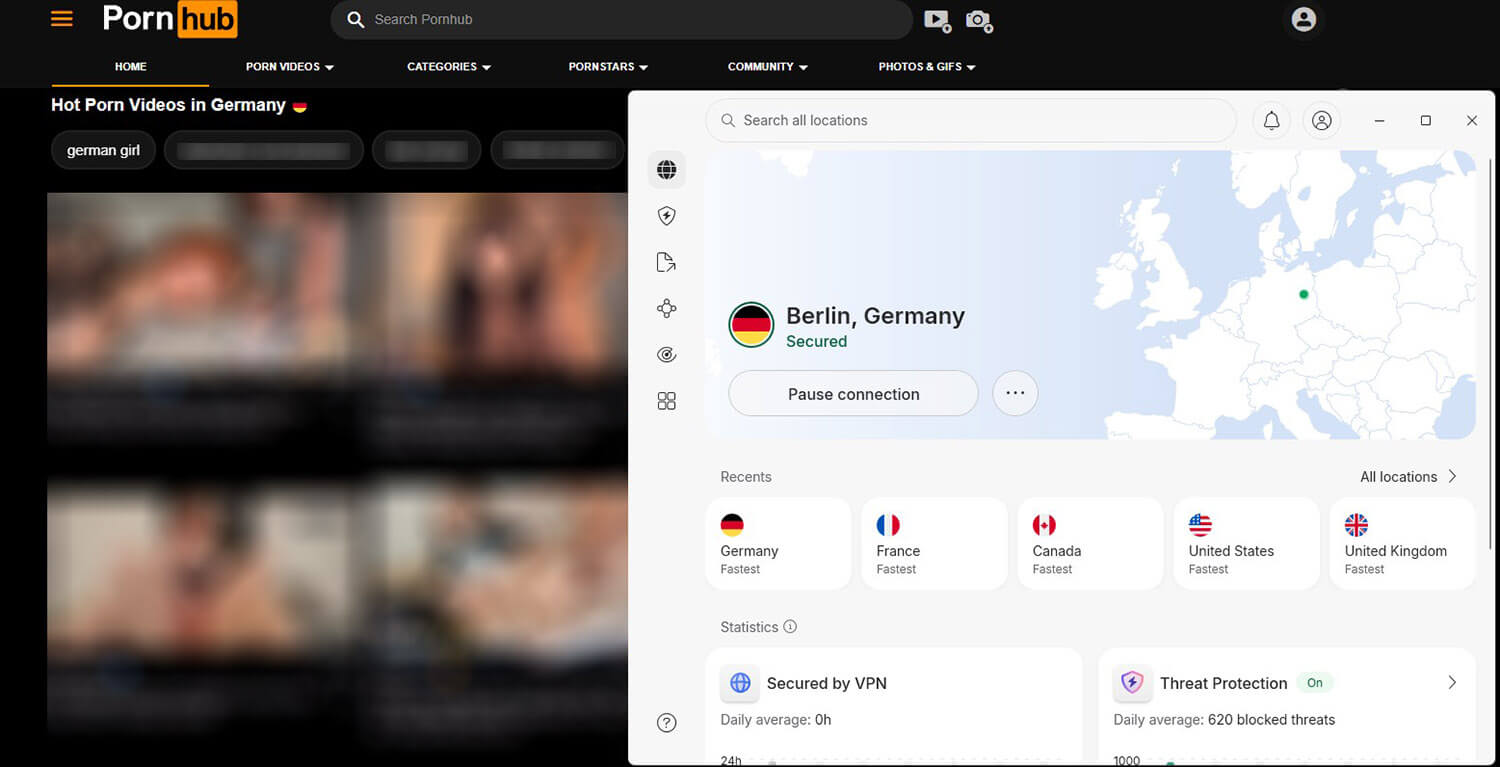This screenshot has width=1500, height=767.
Task: Connect to the France recent location
Action: click(x=934, y=544)
